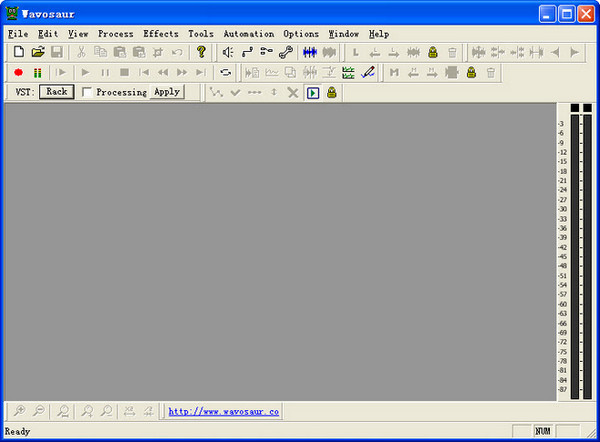This screenshot has width=600, height=442.
Task: Open the Window menu
Action: (x=344, y=34)
